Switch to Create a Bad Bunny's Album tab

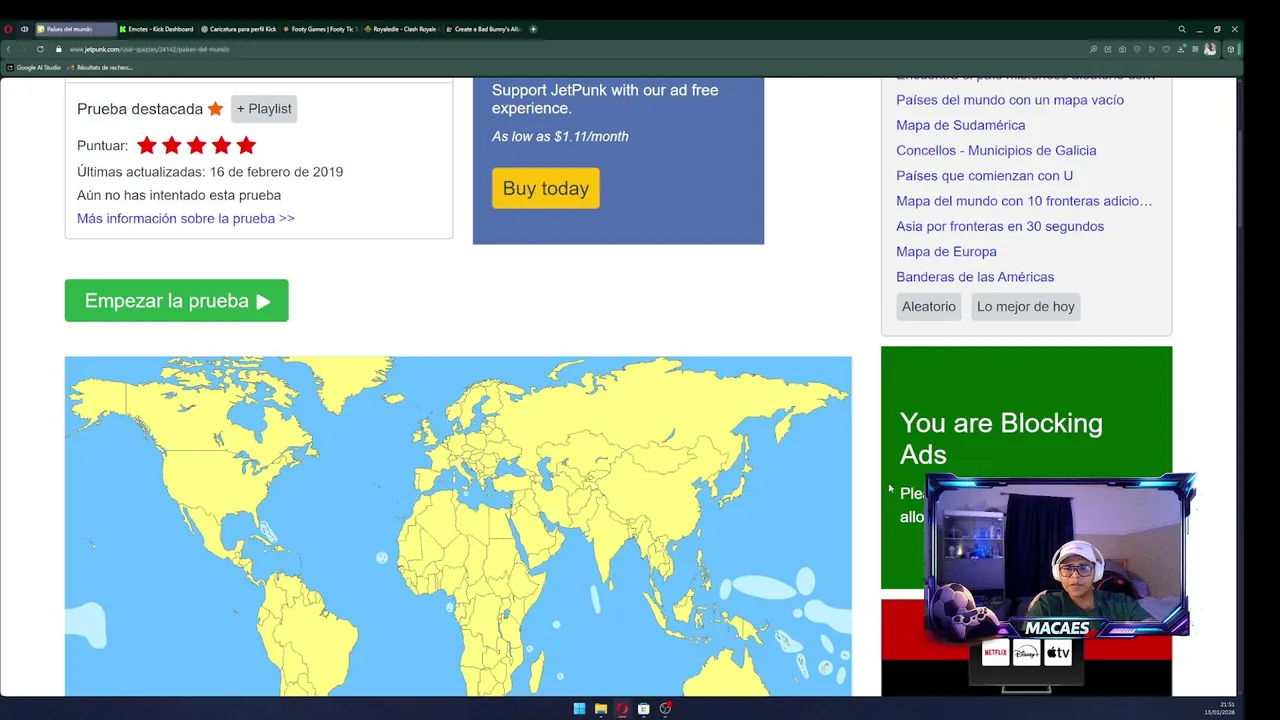coord(485,29)
